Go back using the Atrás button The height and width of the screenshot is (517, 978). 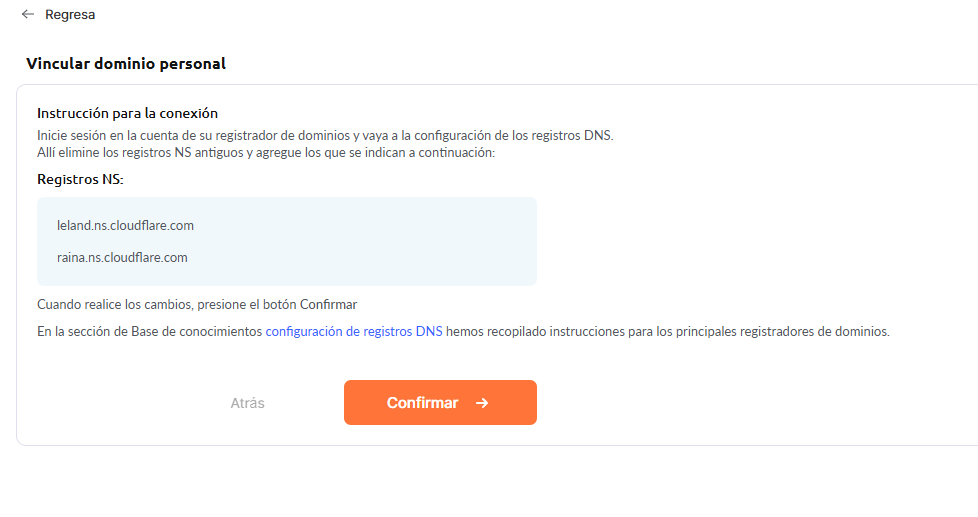[x=248, y=403]
